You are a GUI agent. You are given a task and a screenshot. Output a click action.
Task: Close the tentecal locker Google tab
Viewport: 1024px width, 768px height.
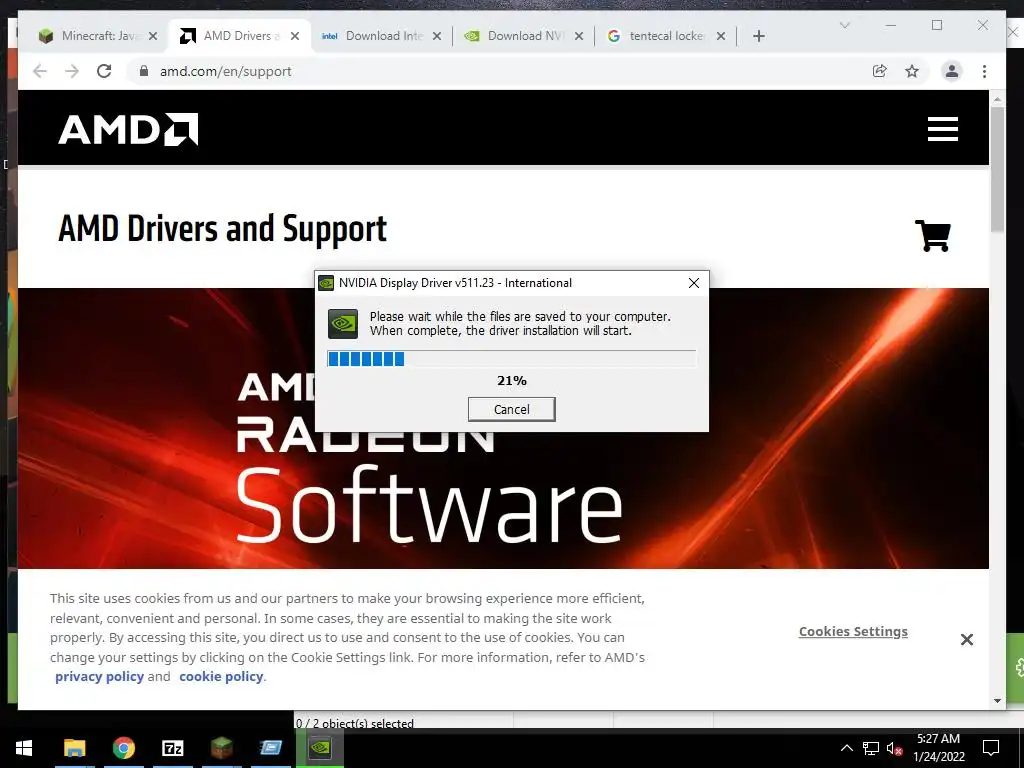tap(721, 36)
